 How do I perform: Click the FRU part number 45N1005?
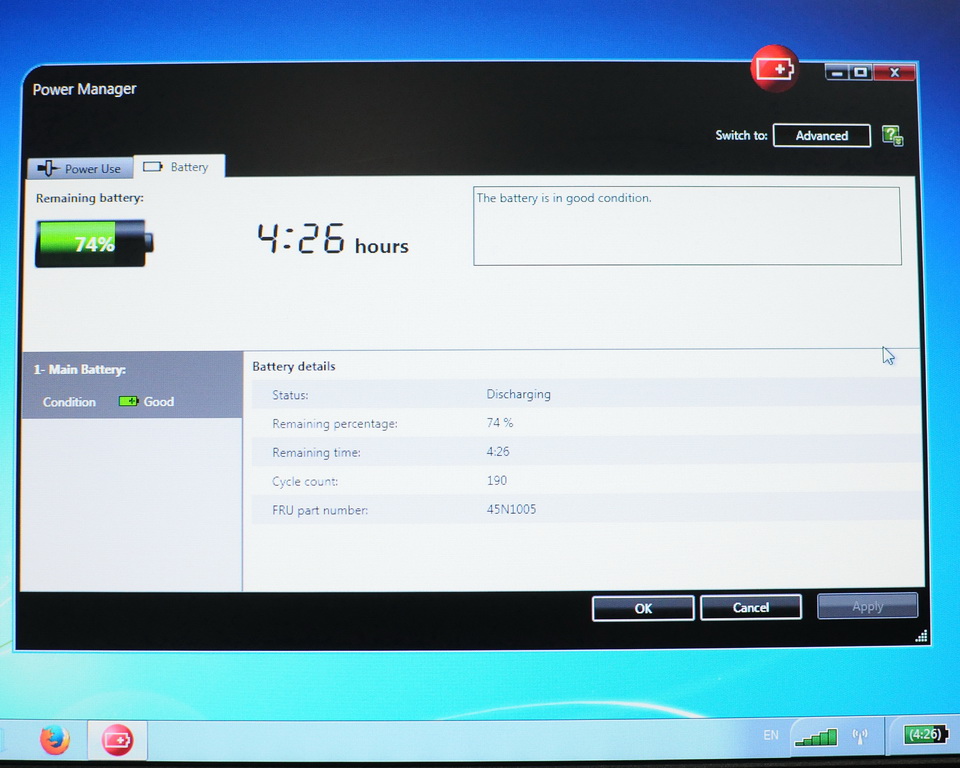[511, 509]
